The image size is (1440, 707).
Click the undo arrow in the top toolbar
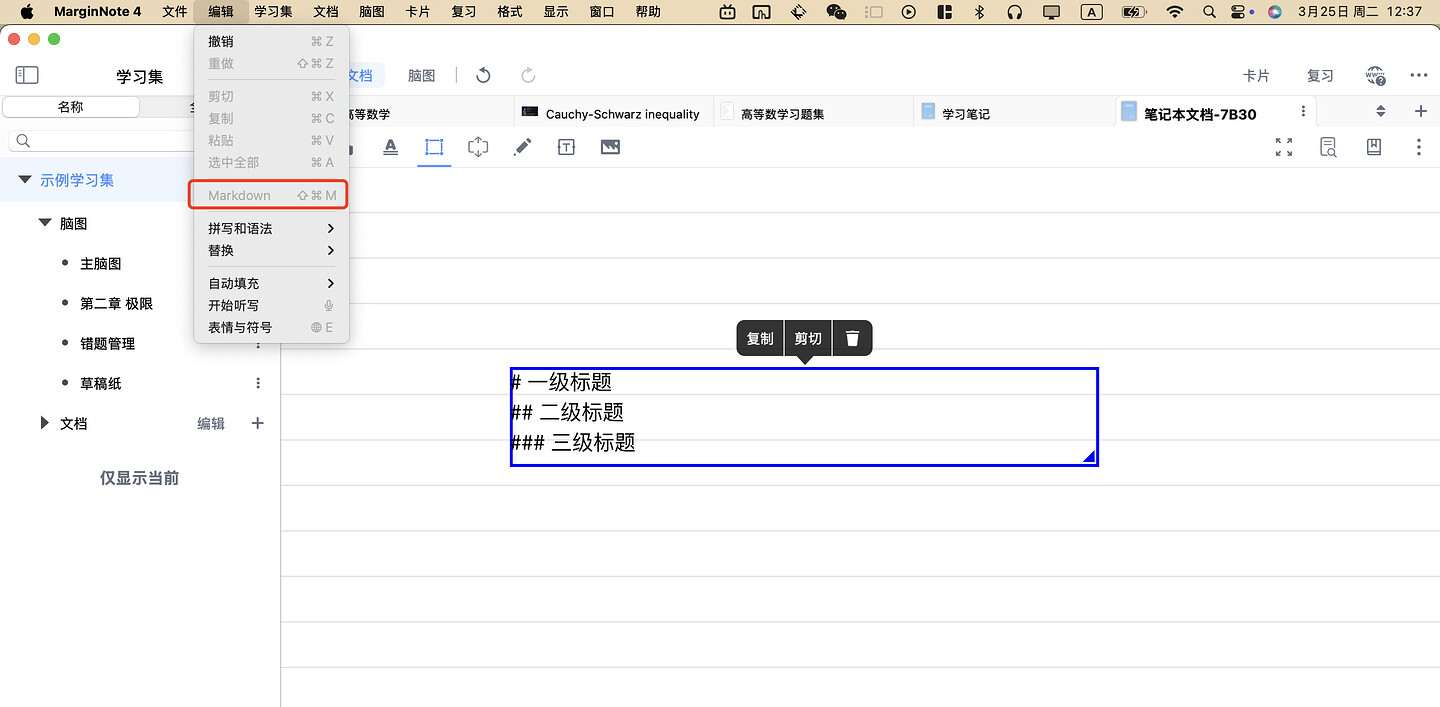pos(483,75)
